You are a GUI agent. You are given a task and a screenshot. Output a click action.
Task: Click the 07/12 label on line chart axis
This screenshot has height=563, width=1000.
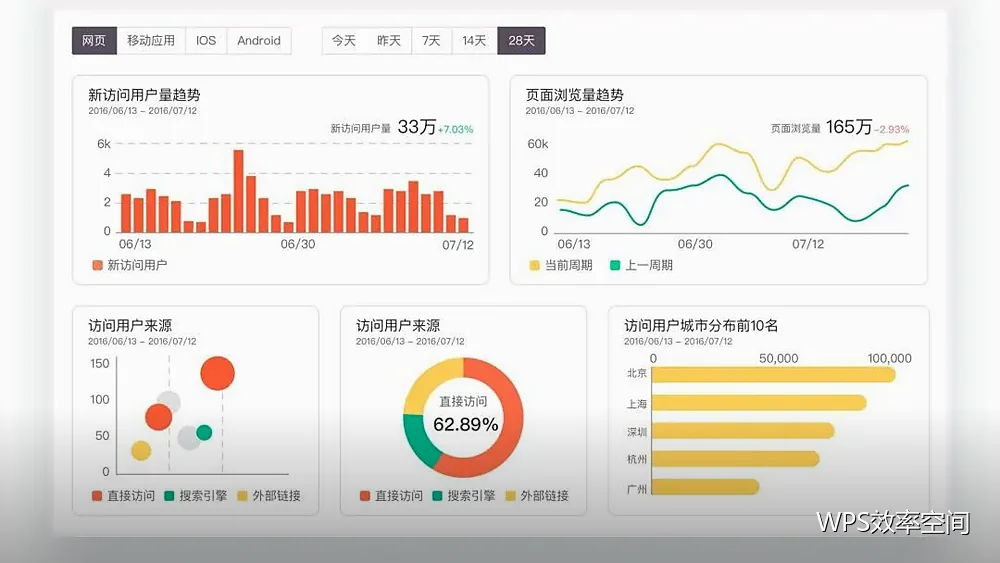808,244
